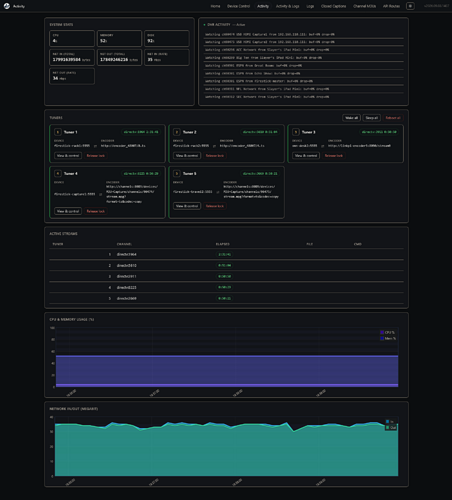Screen dimensions: 452x500
Task: Open the Logs nav item
Action: point(310,6)
